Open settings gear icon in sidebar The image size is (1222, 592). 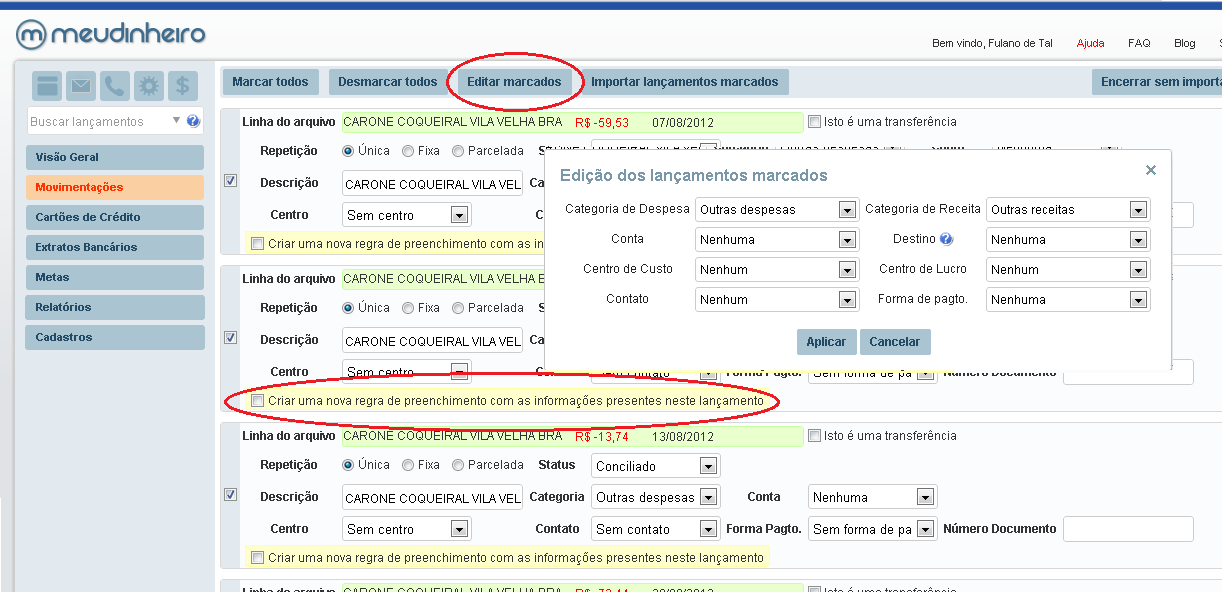(149, 87)
